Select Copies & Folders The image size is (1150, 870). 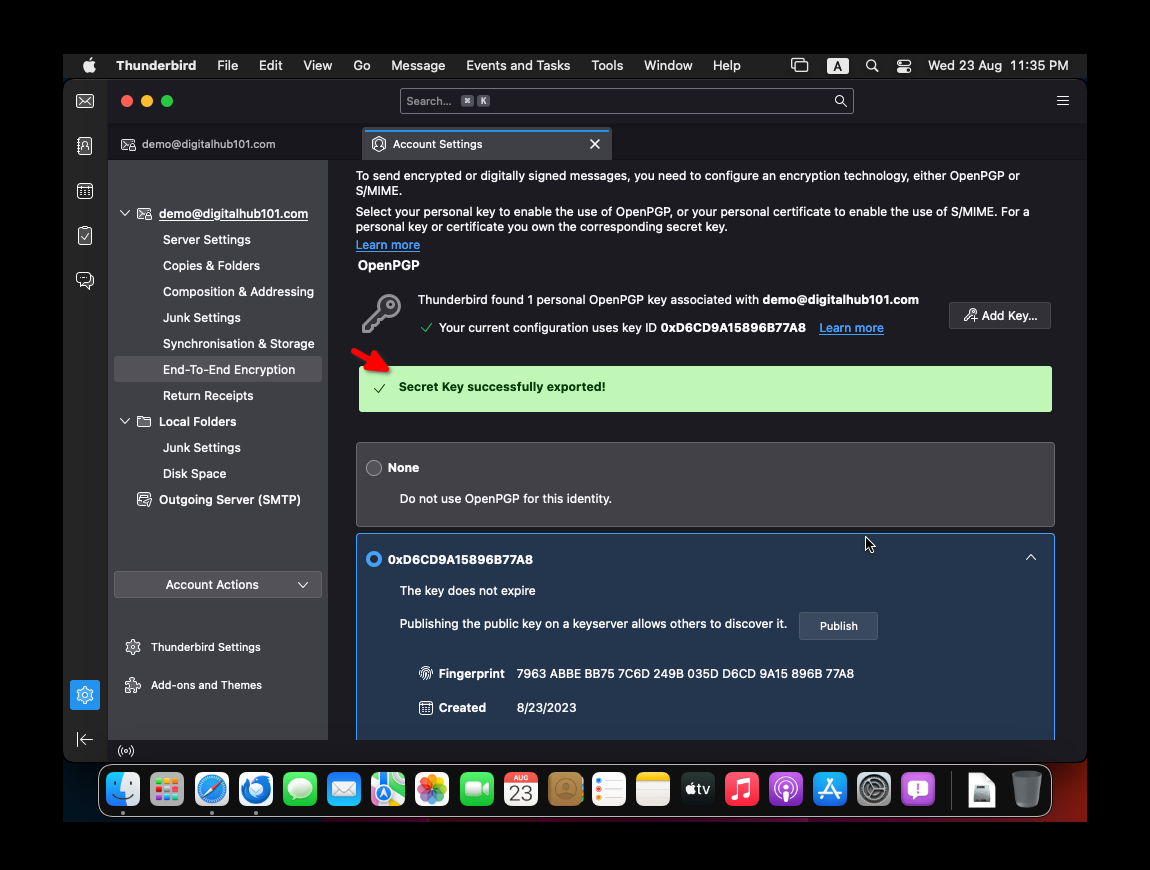tap(211, 266)
